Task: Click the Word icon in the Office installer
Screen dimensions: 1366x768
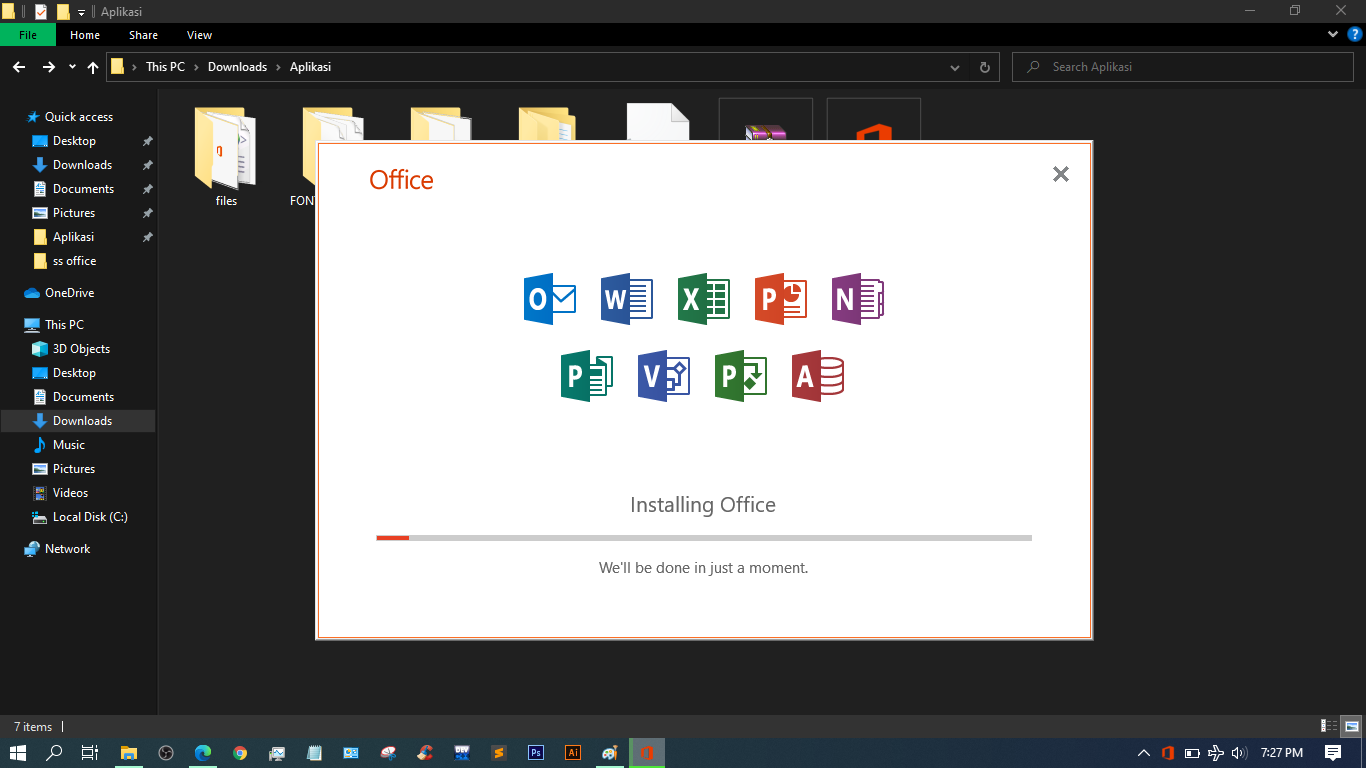Action: pos(627,299)
